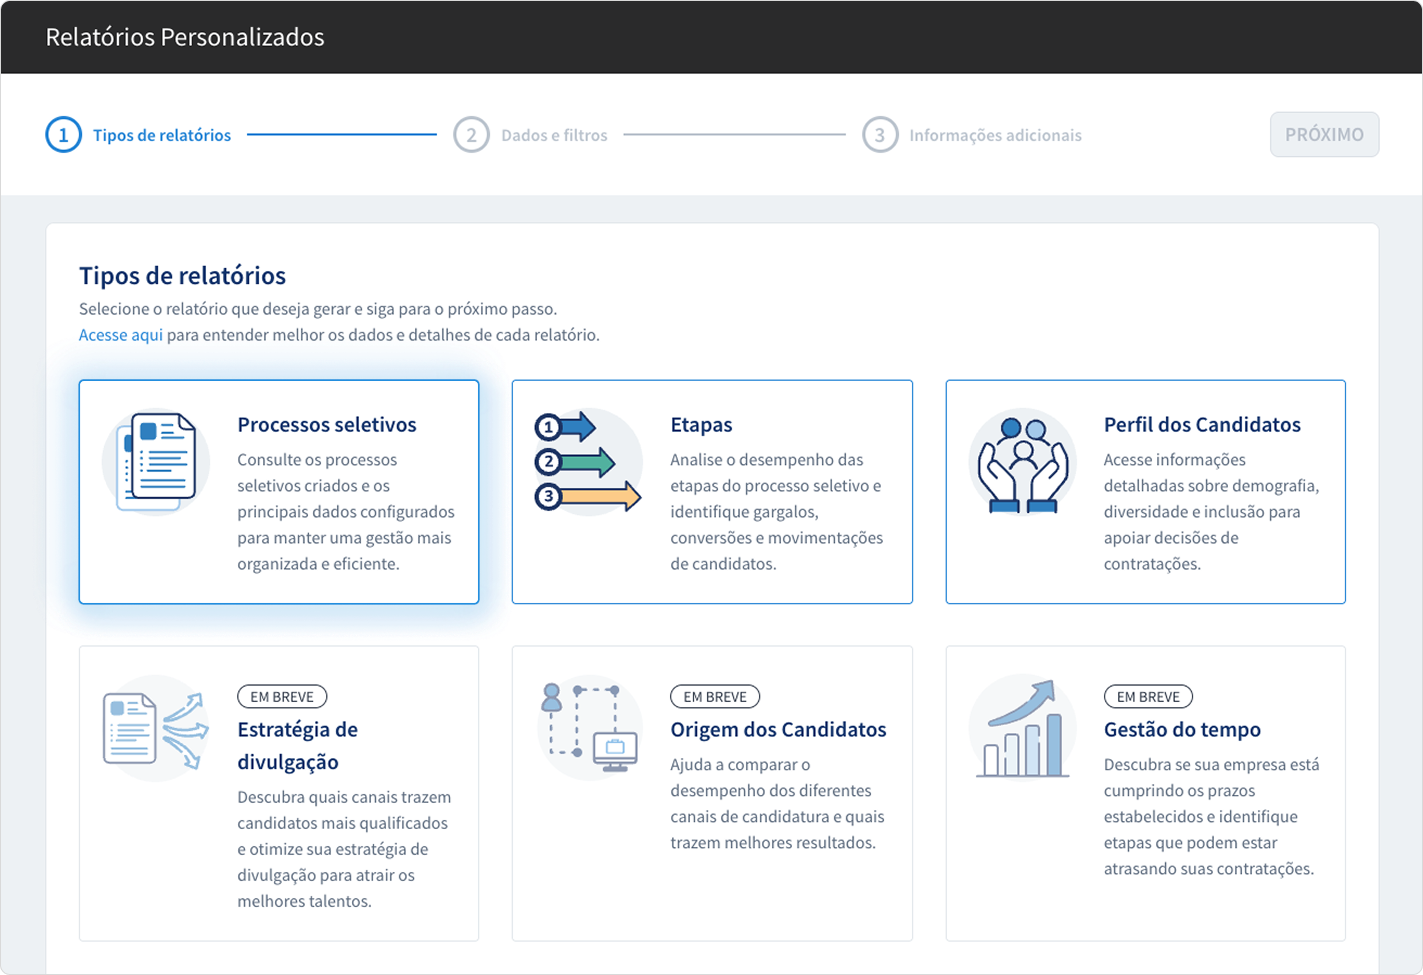Click the Origem dos Candidatos path icon
1423x975 pixels.
click(588, 729)
